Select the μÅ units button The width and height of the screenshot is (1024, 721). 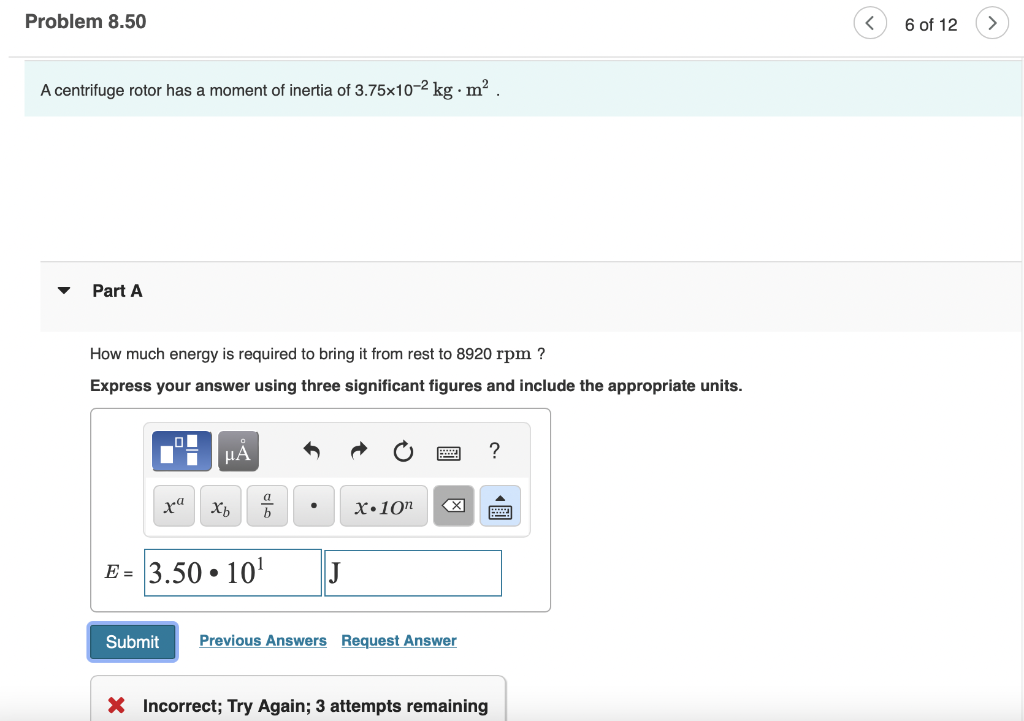pos(239,451)
